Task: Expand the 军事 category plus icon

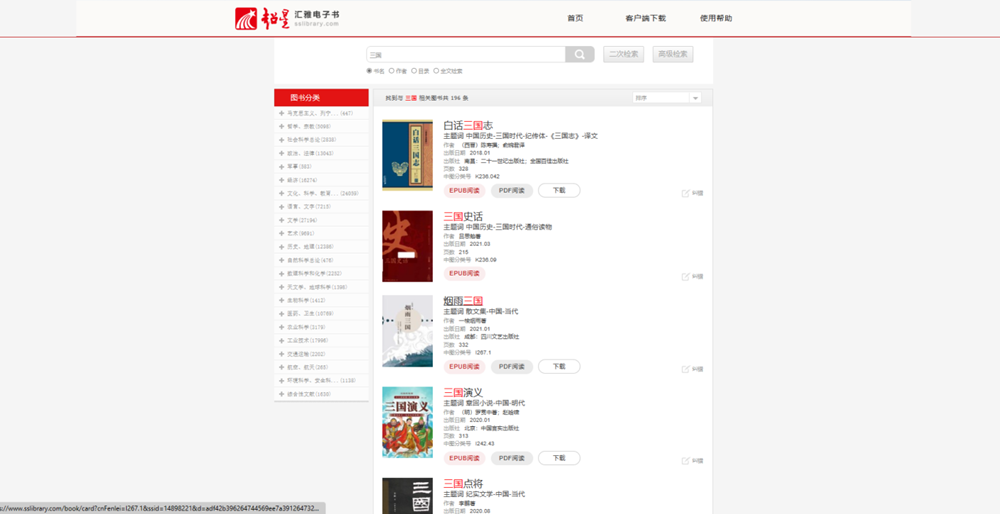Action: click(x=281, y=166)
